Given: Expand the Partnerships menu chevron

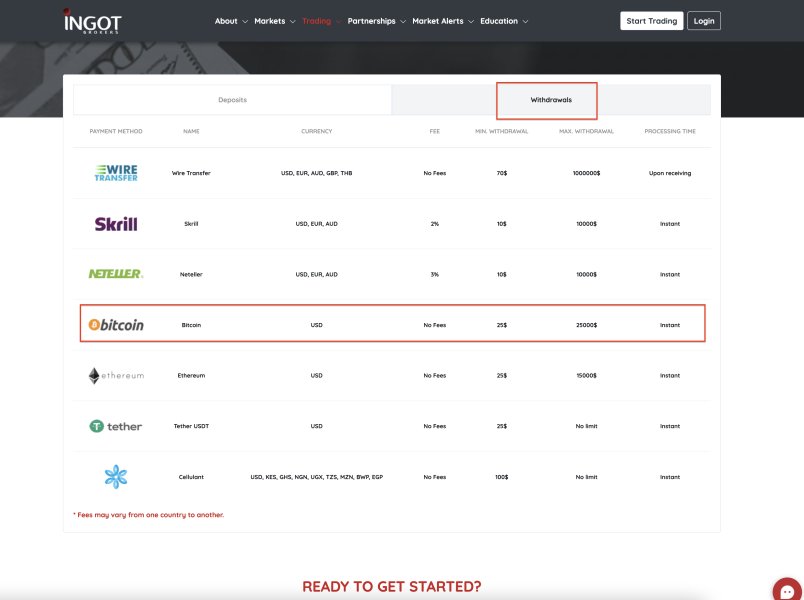Looking at the screenshot, I should click(x=403, y=22).
